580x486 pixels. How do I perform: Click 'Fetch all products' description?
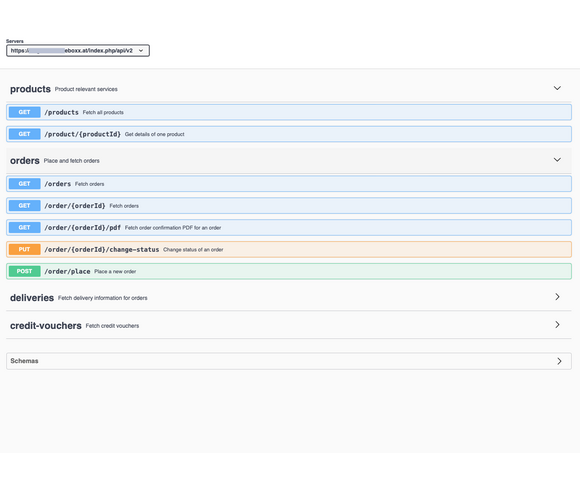103,112
